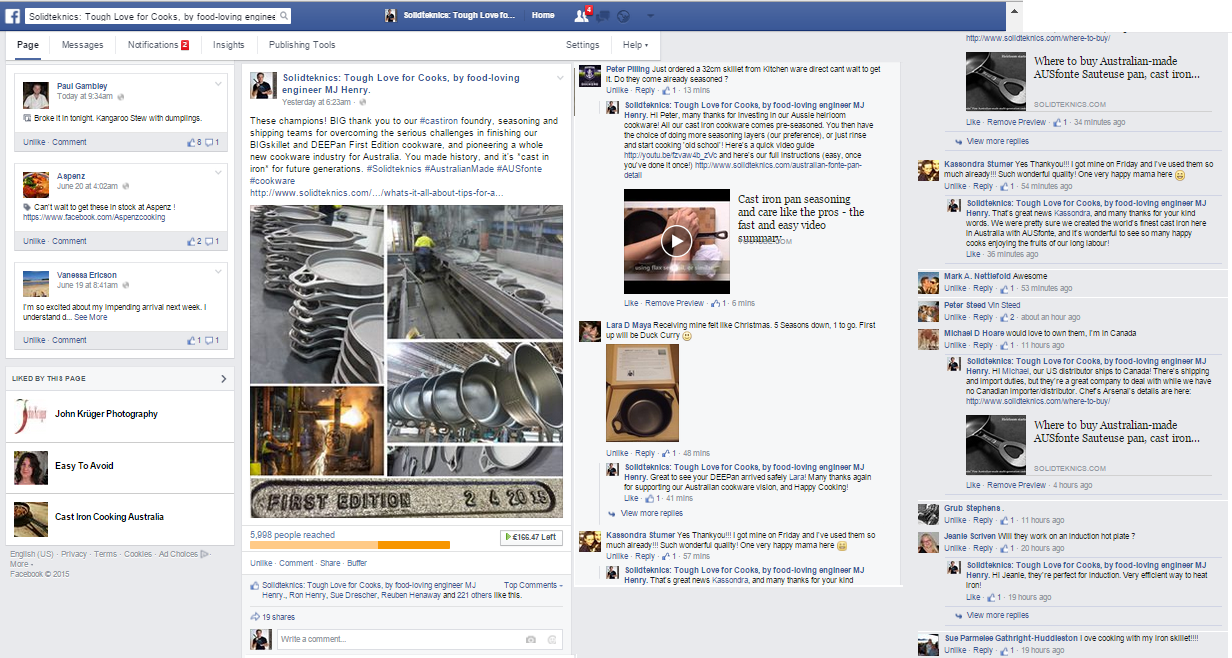Open the globe notifications icon in header
Image resolution: width=1232 pixels, height=658 pixels.
[x=623, y=17]
